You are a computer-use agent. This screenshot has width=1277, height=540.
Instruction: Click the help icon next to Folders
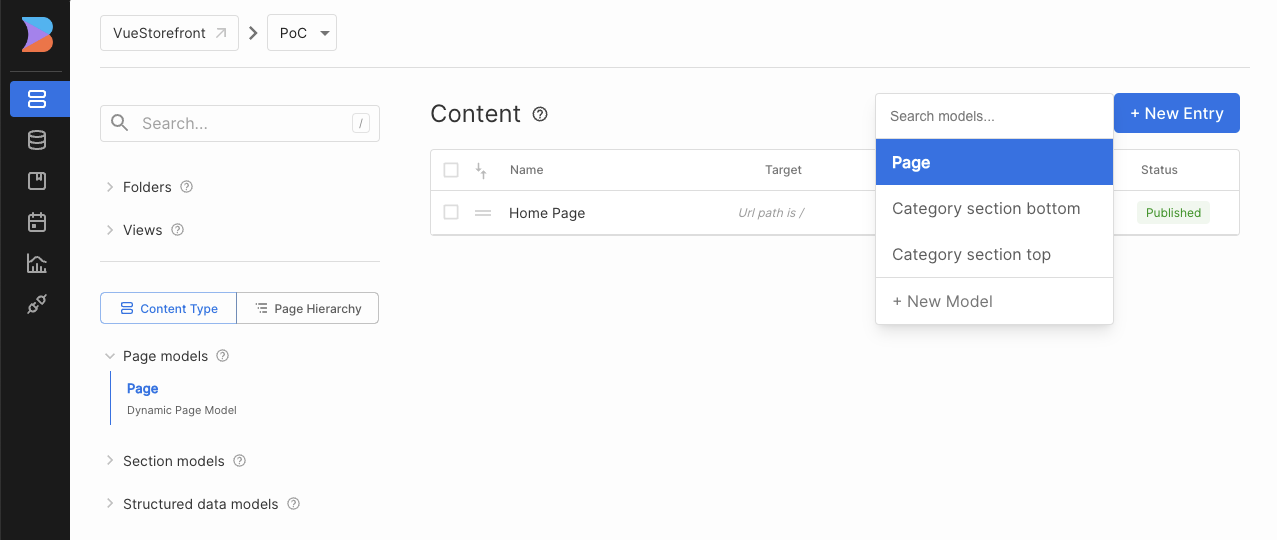(x=186, y=187)
